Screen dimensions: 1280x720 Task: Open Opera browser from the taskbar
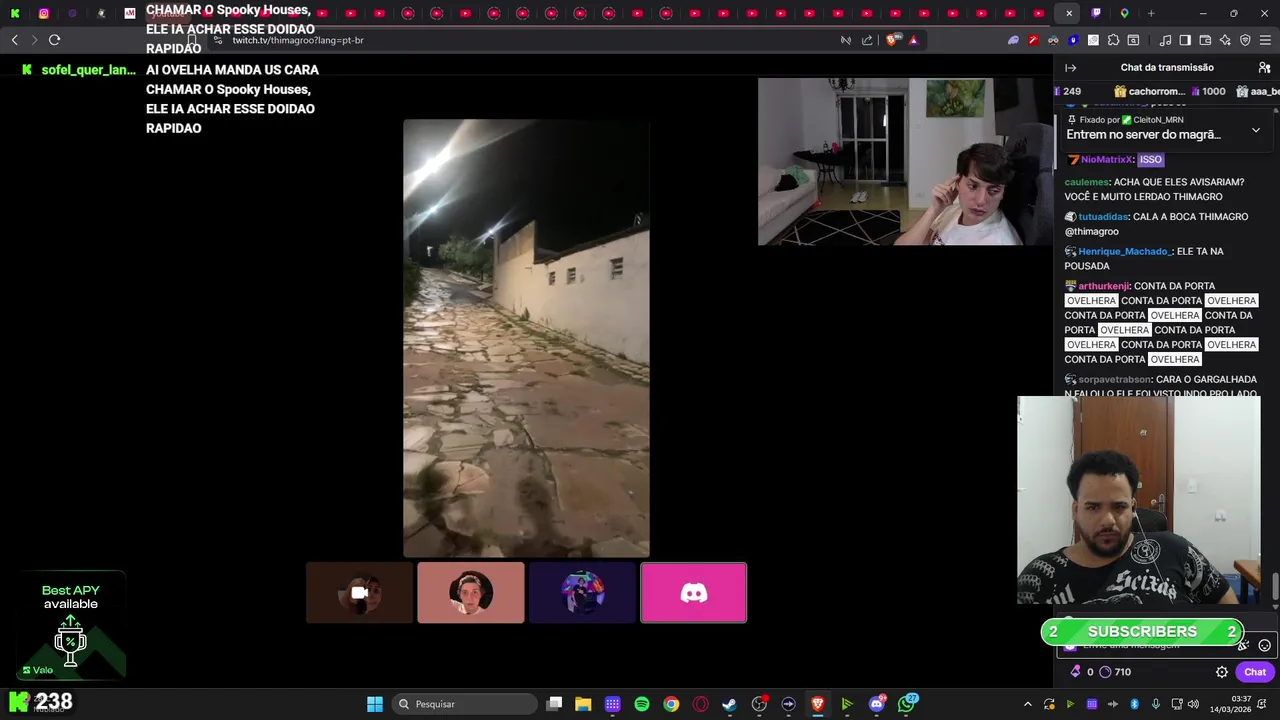(x=700, y=704)
